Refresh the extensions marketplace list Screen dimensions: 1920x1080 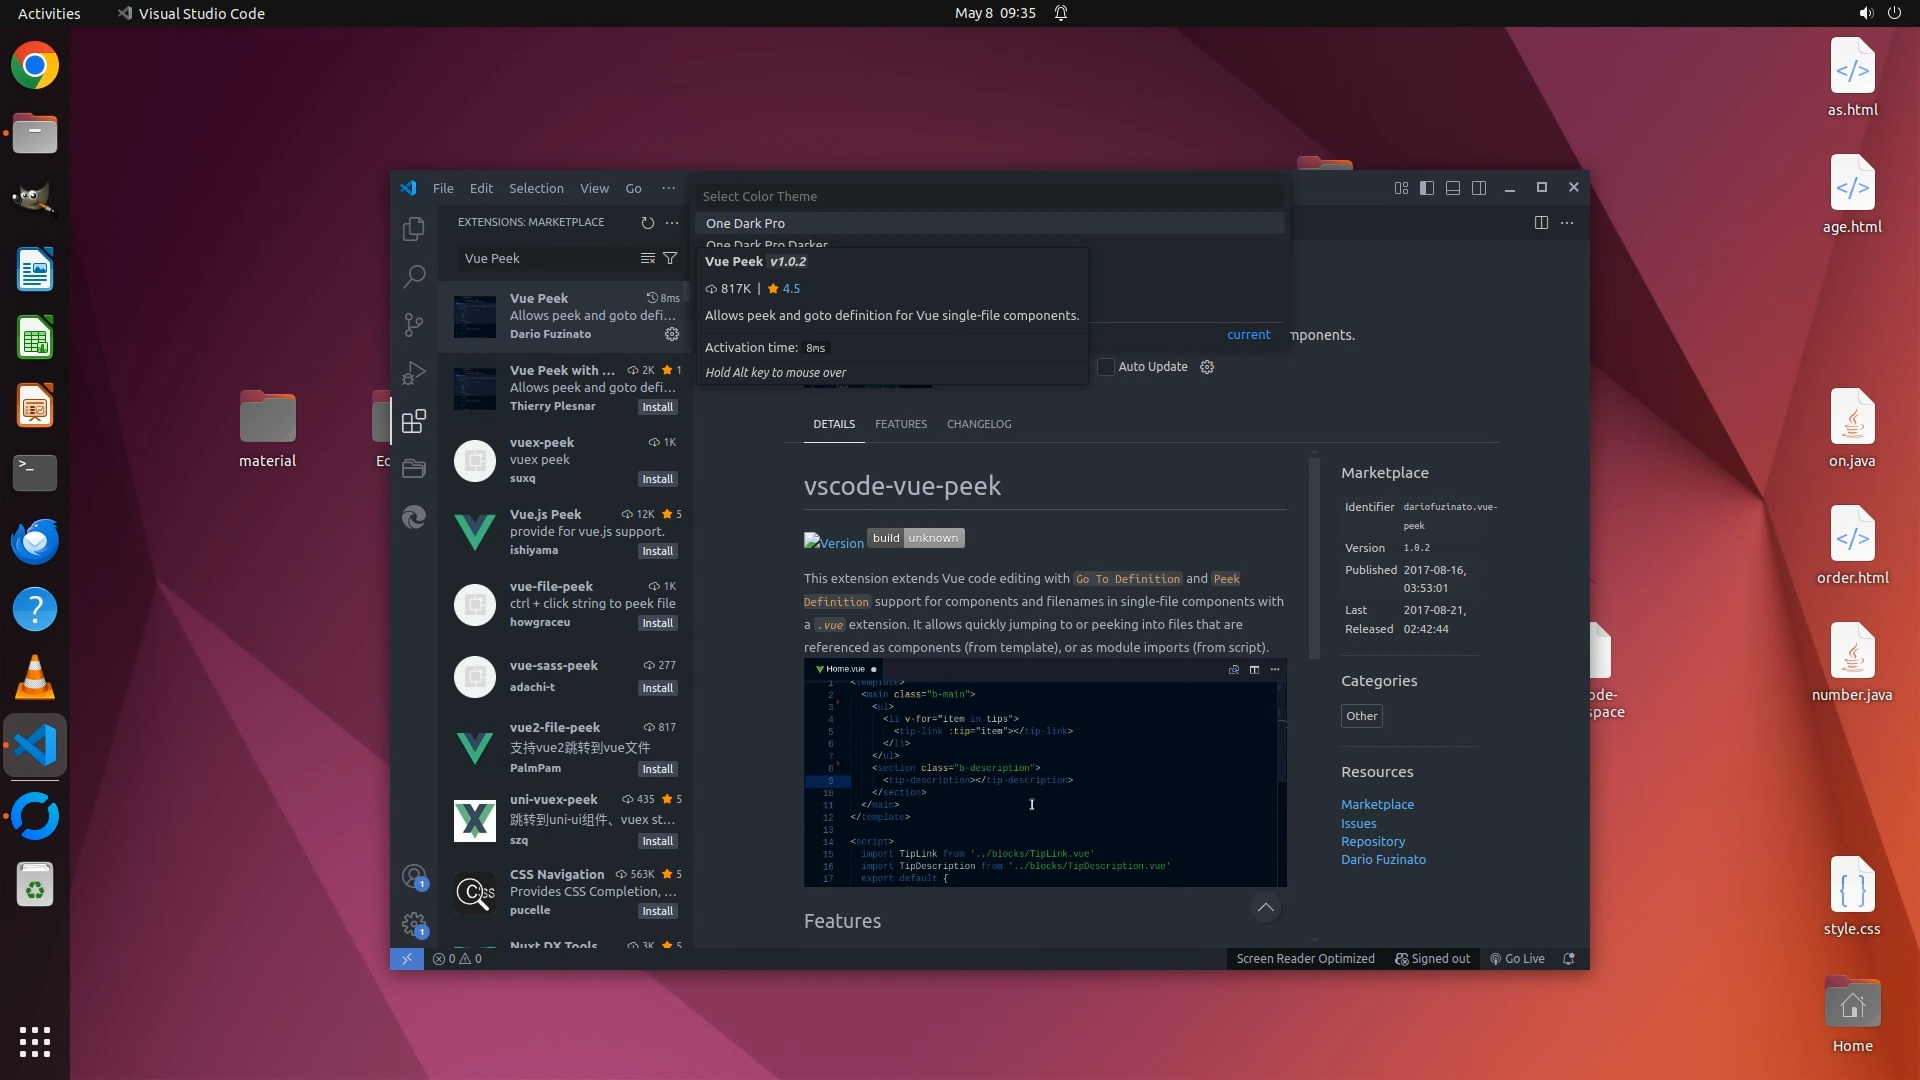click(648, 223)
